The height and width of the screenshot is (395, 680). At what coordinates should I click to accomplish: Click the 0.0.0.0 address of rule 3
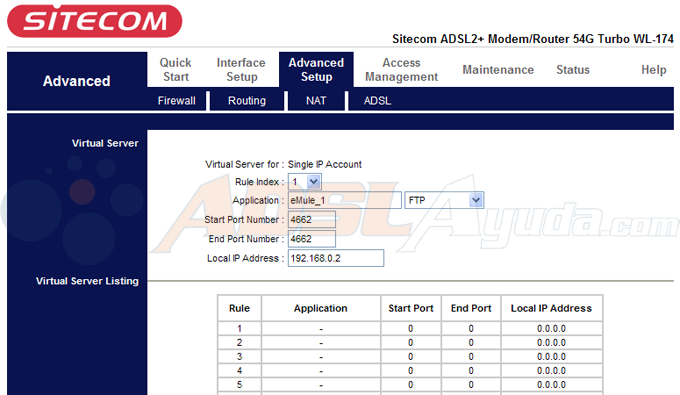click(551, 357)
